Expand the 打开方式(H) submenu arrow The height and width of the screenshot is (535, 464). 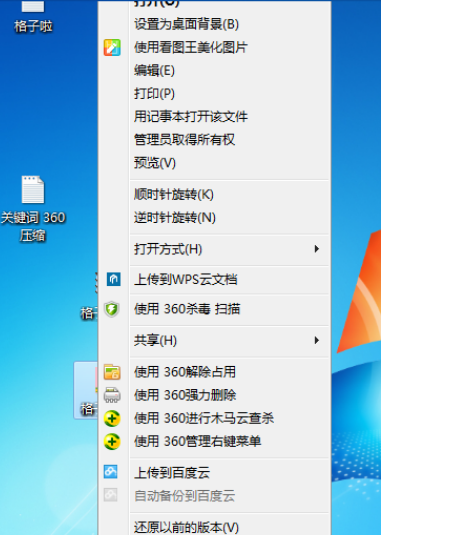click(317, 249)
